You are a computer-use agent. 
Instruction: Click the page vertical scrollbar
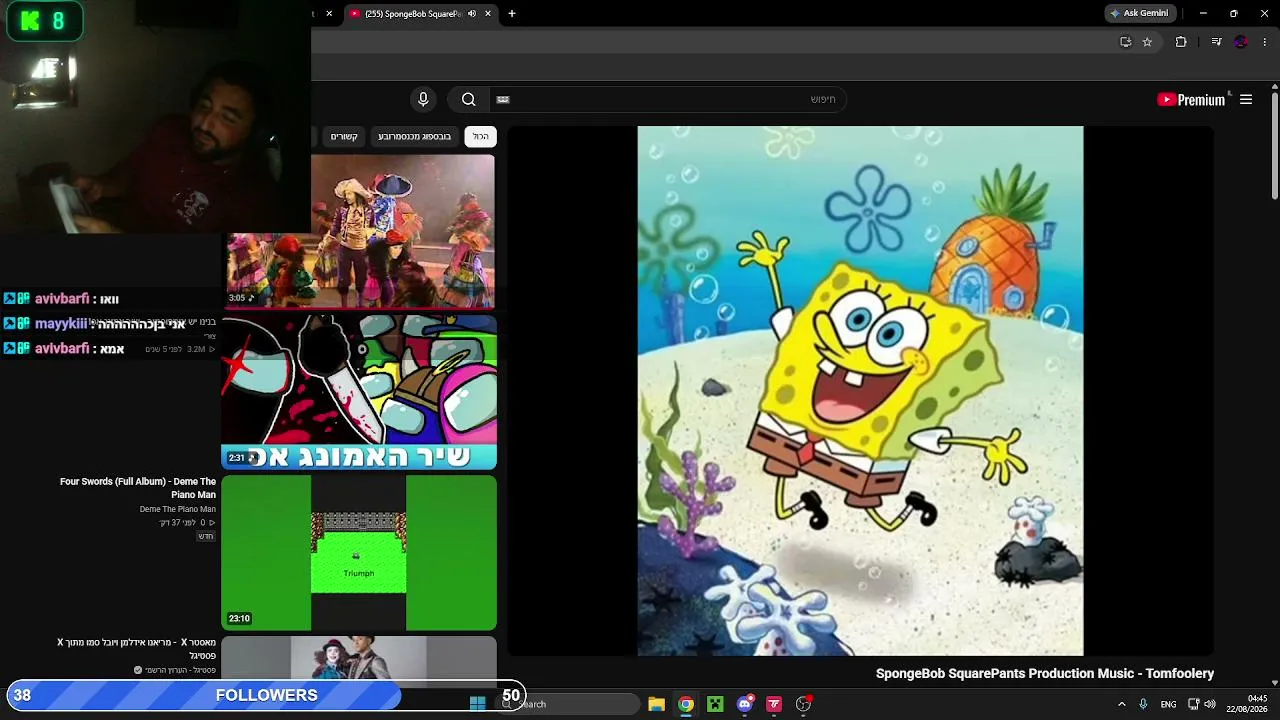click(x=1275, y=145)
